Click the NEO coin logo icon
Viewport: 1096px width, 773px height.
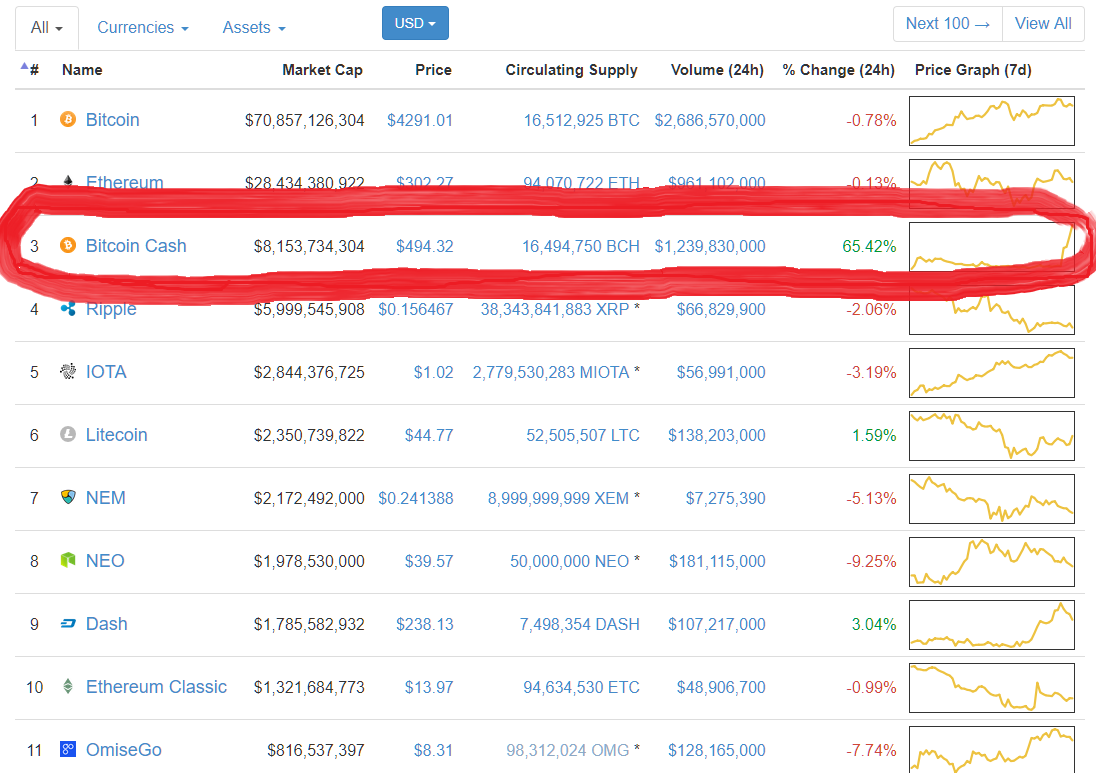coord(67,561)
